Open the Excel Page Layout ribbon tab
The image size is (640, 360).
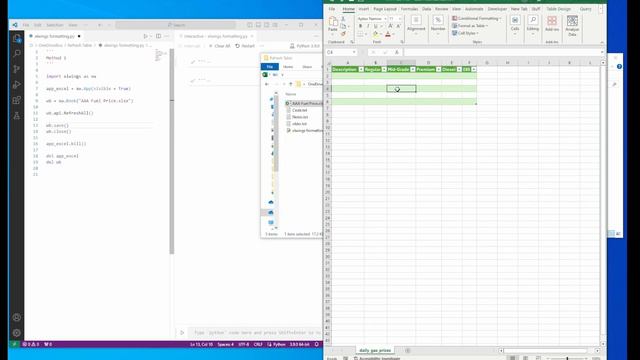384,9
